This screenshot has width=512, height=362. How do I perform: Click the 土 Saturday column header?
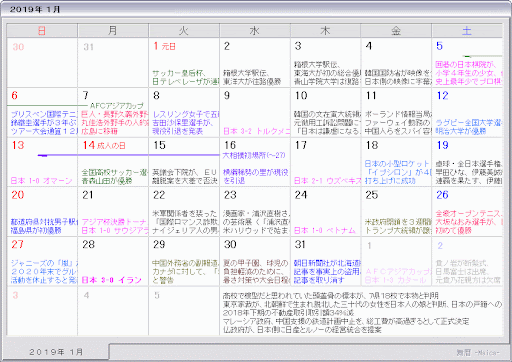point(467,31)
